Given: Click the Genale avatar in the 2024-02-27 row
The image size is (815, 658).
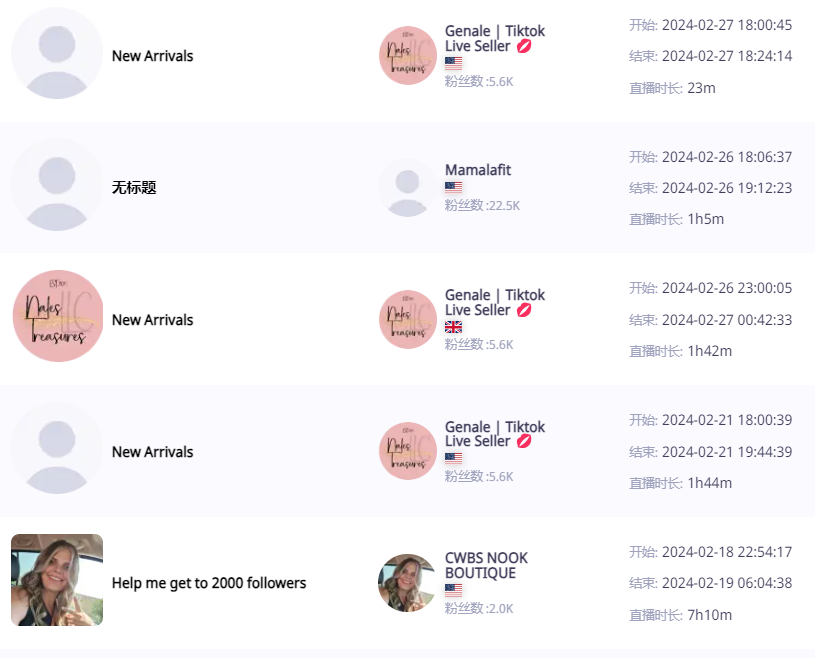Looking at the screenshot, I should [408, 55].
